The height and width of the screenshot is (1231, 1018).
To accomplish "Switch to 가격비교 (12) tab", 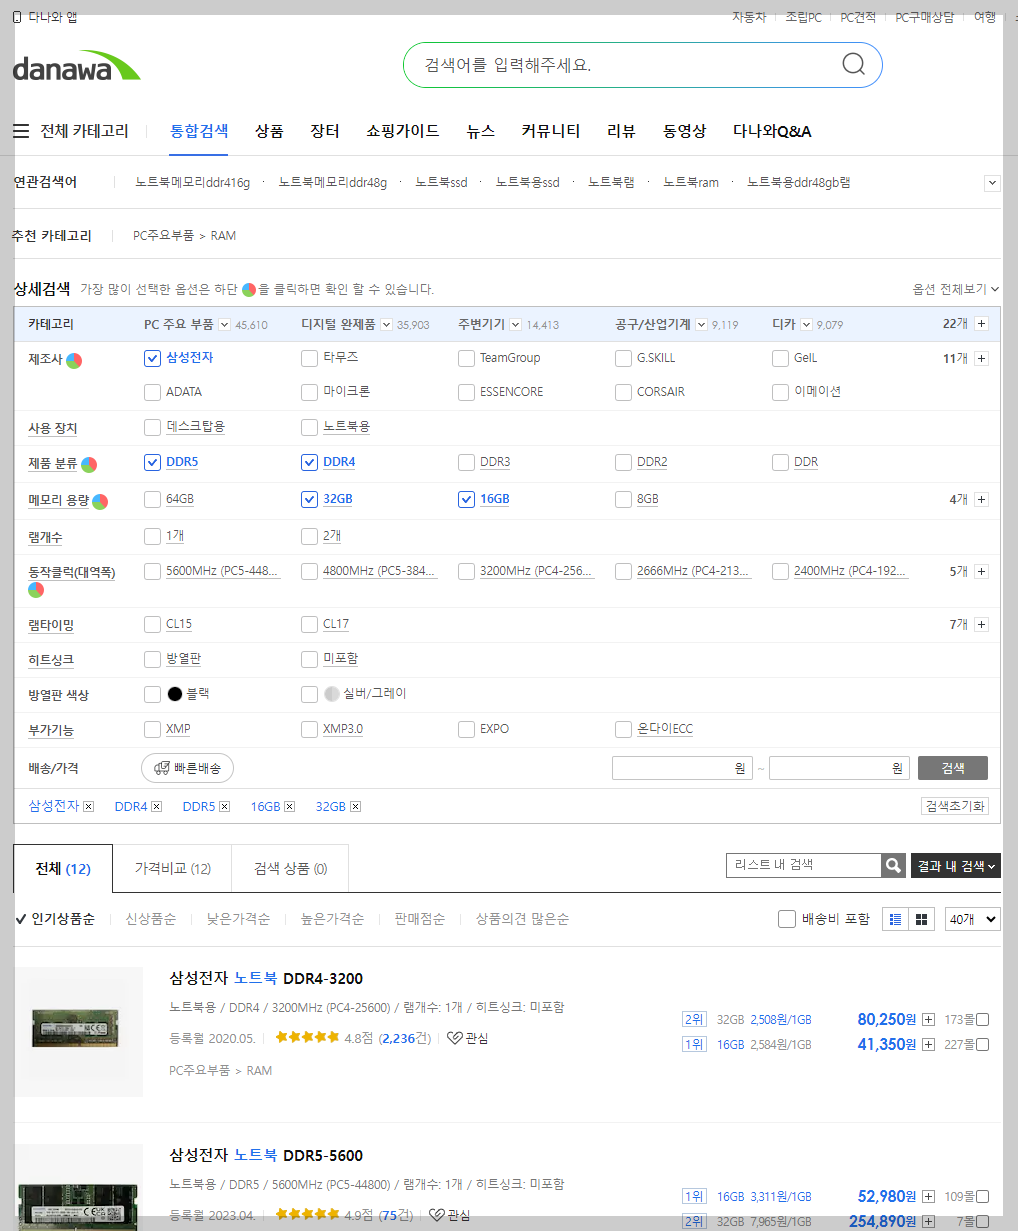I will (173, 869).
